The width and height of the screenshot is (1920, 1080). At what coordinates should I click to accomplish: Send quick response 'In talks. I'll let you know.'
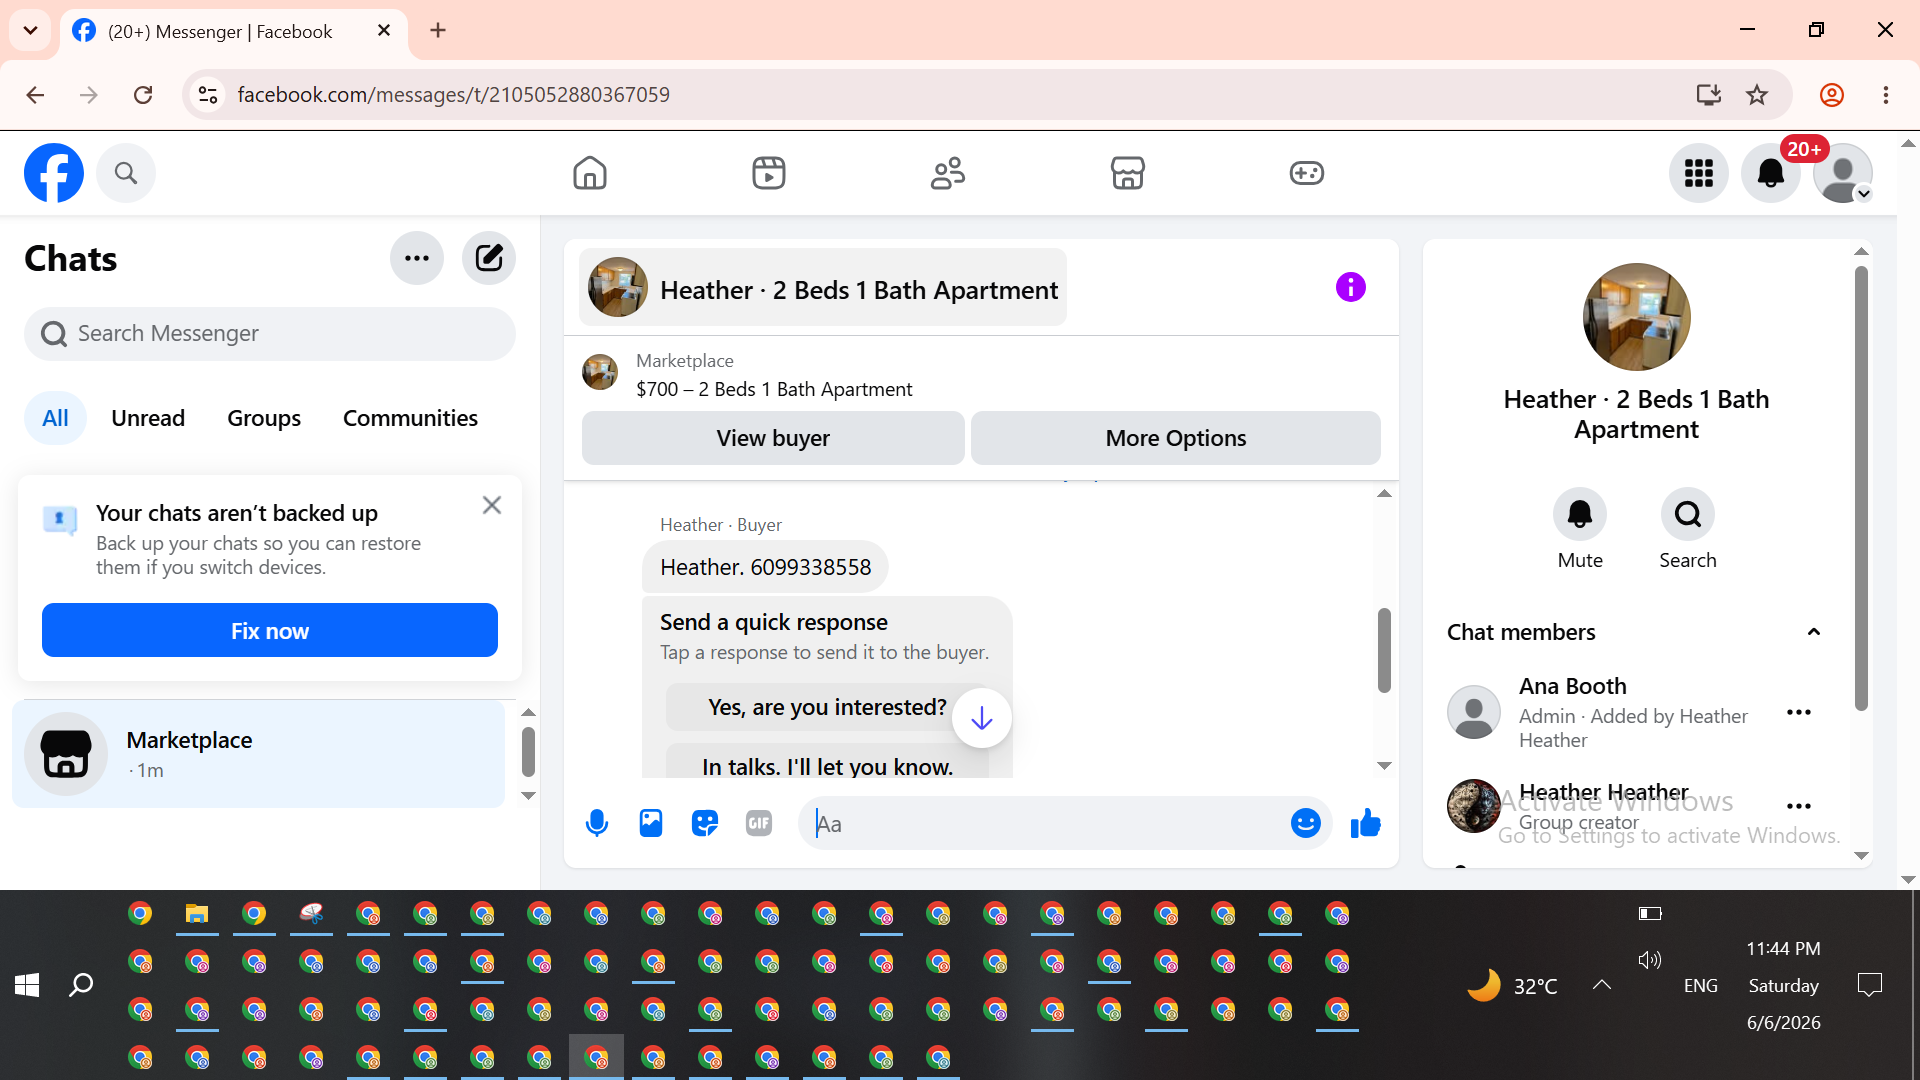tap(827, 763)
